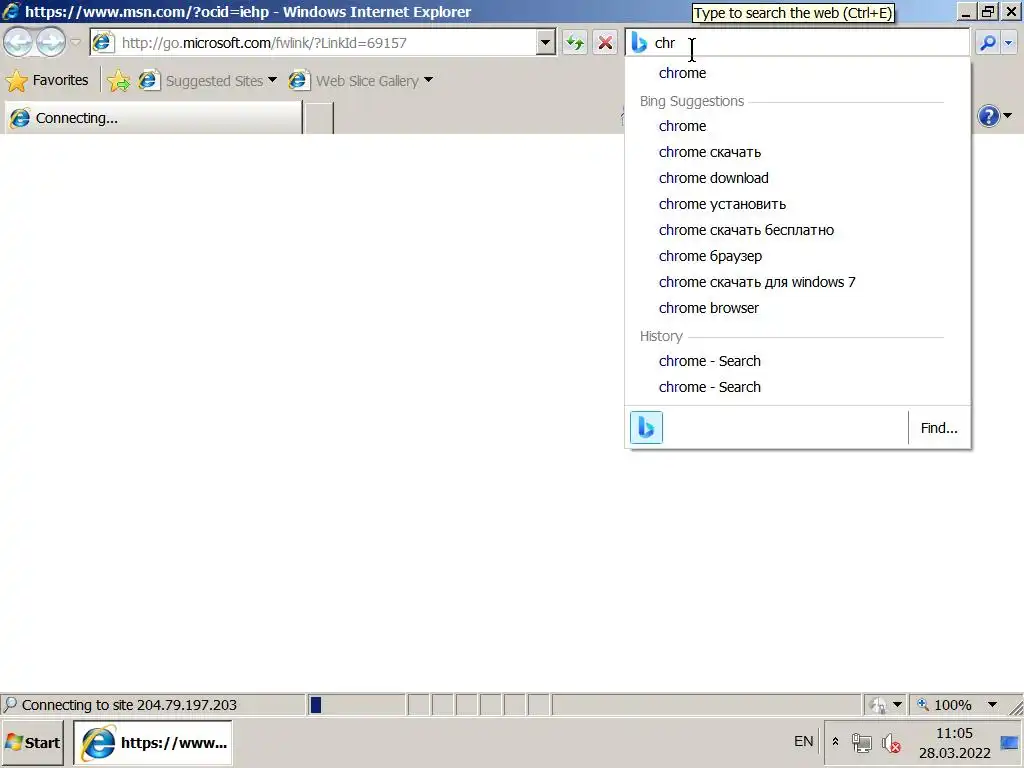Click the Back navigation arrow

pyautogui.click(x=18, y=43)
